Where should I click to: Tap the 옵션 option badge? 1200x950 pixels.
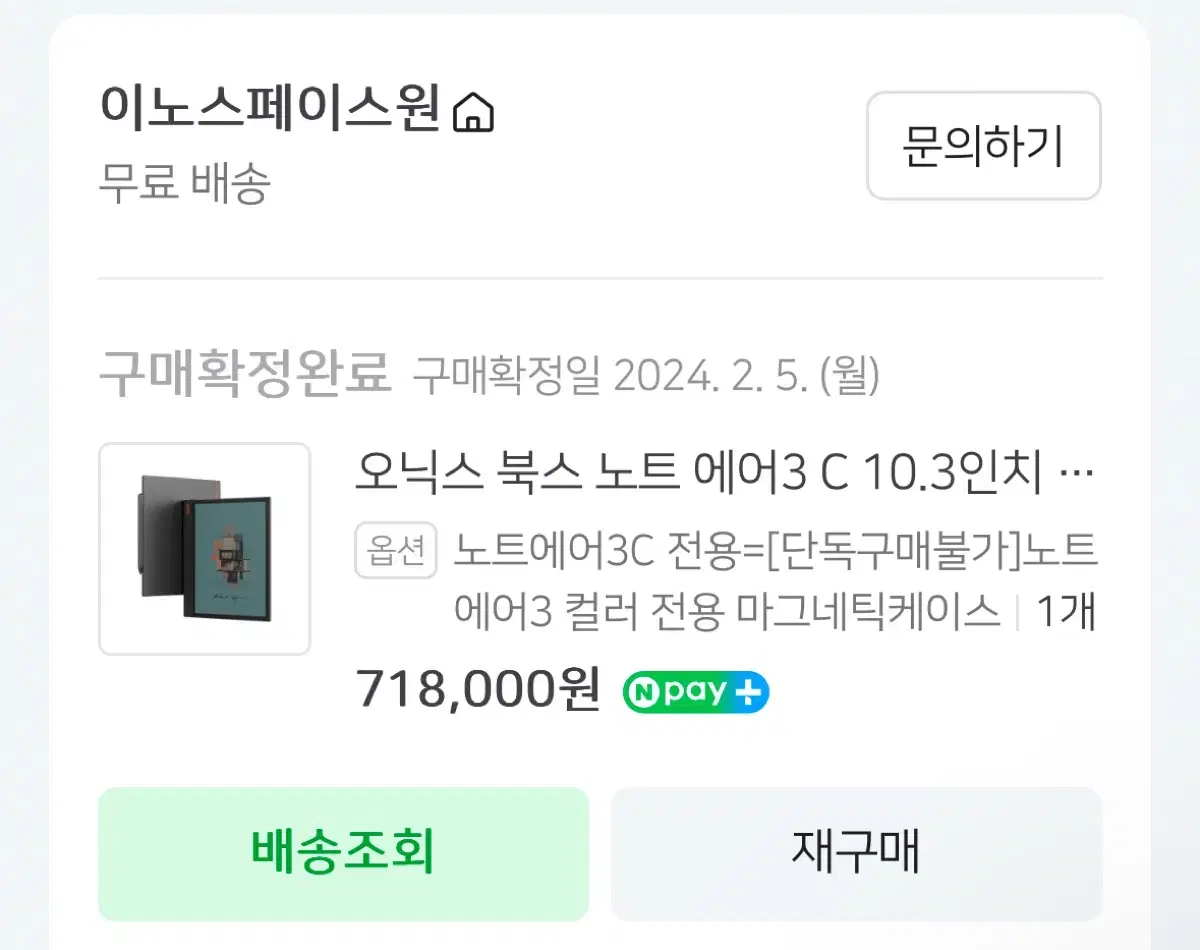click(396, 550)
